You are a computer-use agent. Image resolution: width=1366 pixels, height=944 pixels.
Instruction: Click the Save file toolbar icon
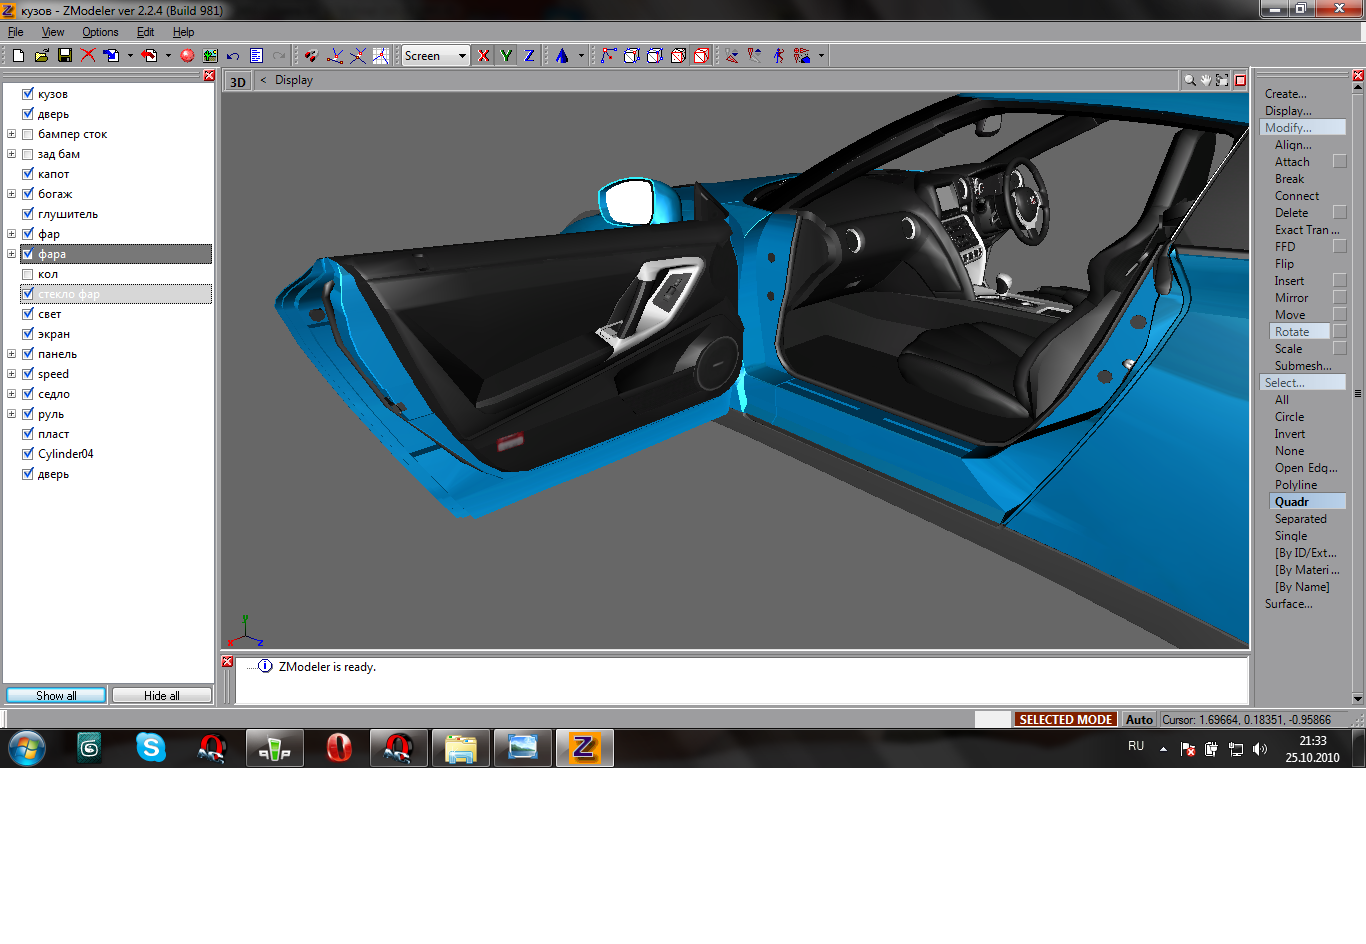(x=65, y=56)
